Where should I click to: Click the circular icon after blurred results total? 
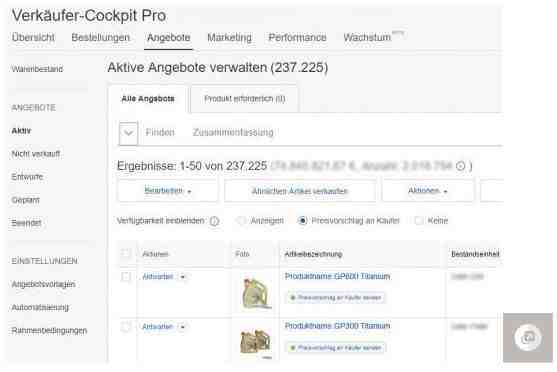click(460, 166)
